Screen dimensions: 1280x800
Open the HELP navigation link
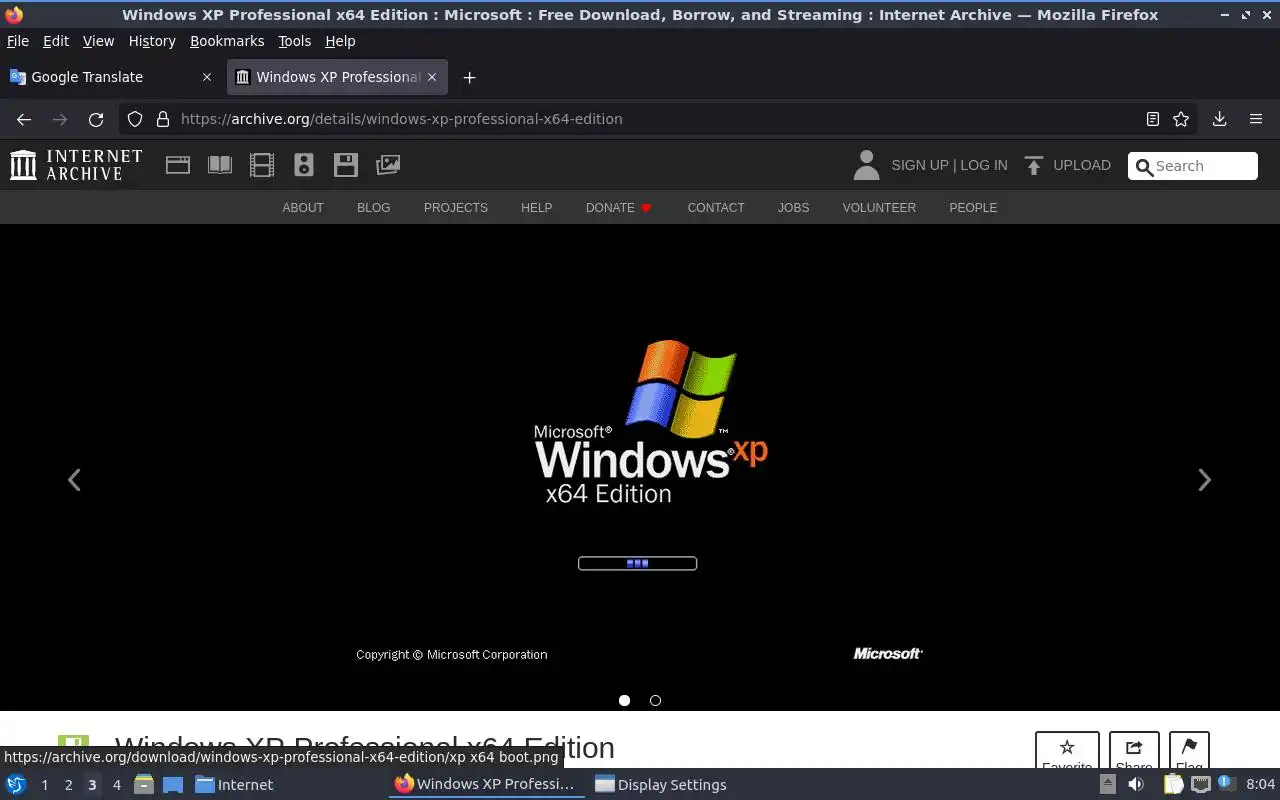pyautogui.click(x=536, y=208)
